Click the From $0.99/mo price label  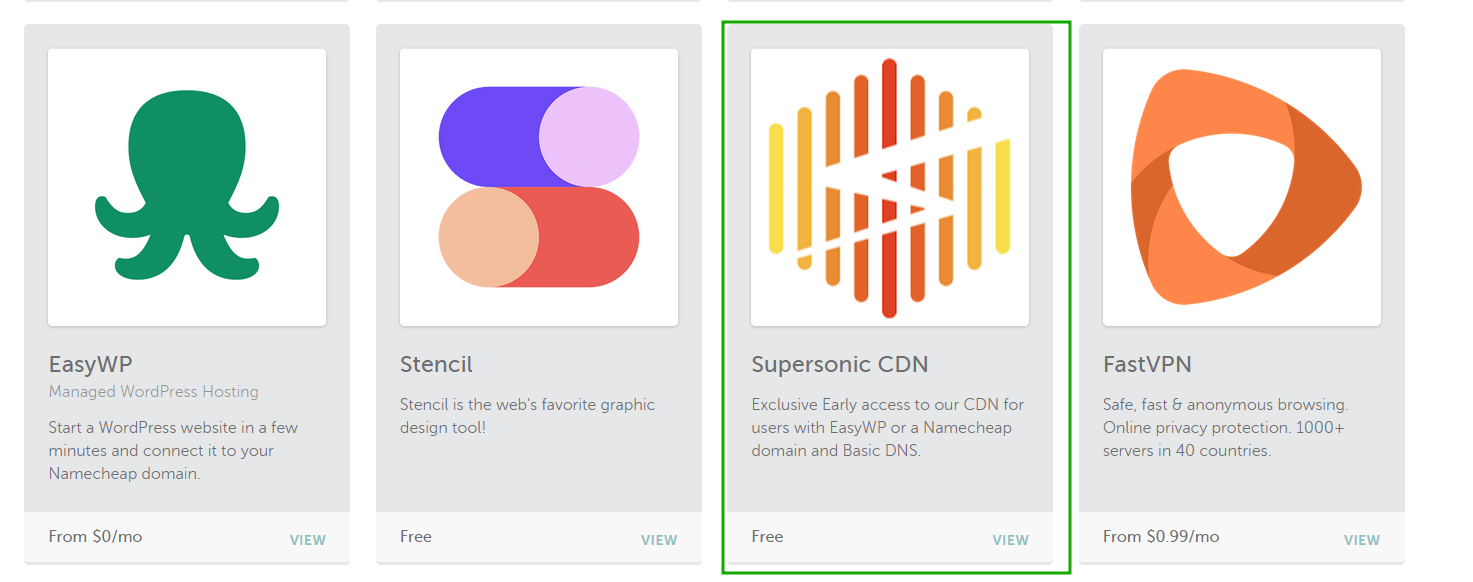(1161, 537)
